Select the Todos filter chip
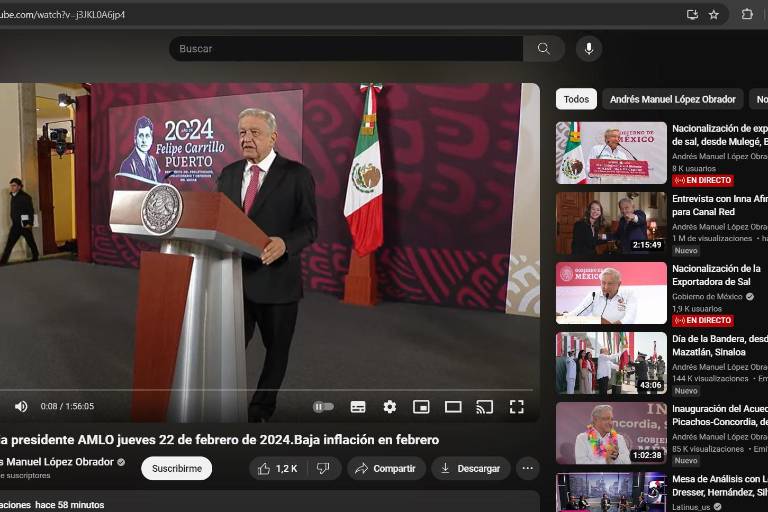768x512 pixels. point(576,99)
